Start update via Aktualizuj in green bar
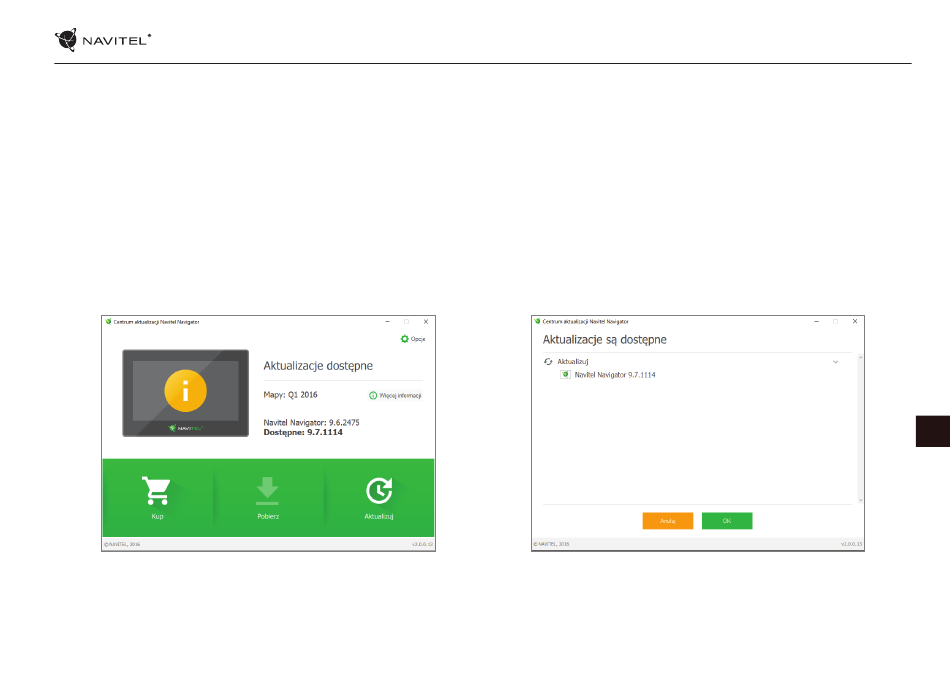 pos(379,497)
